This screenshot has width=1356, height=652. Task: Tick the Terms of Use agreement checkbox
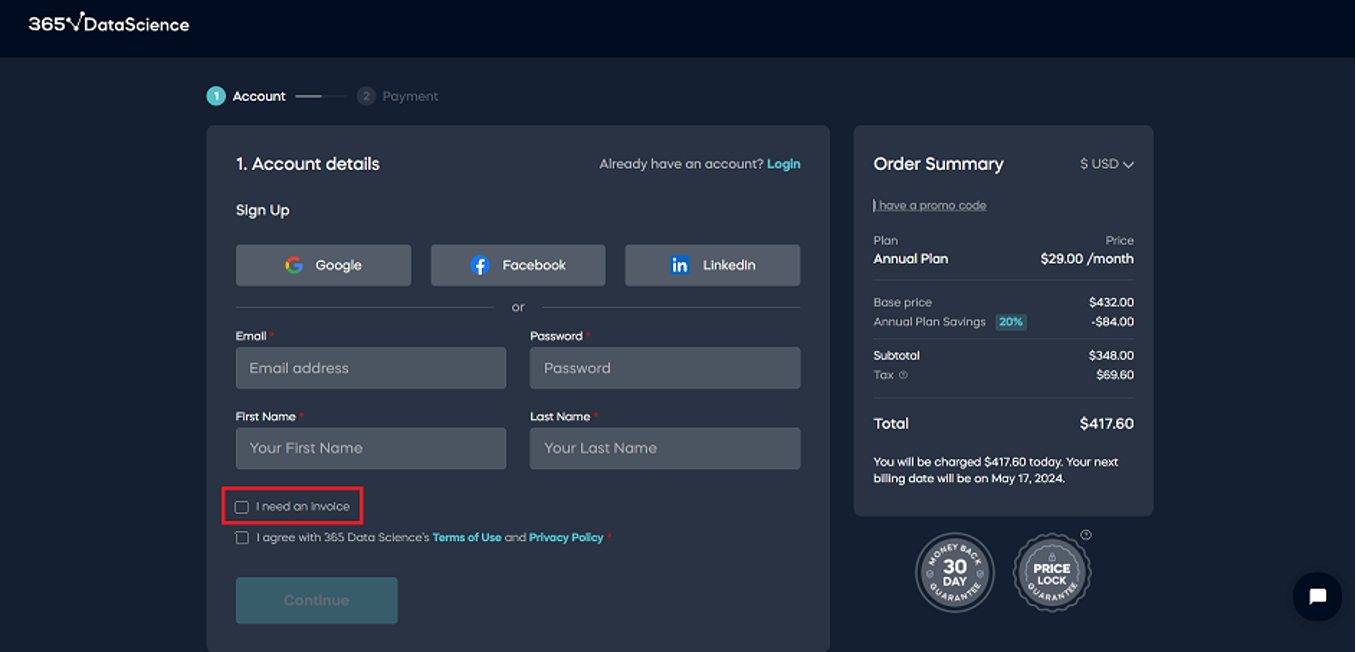click(x=242, y=538)
